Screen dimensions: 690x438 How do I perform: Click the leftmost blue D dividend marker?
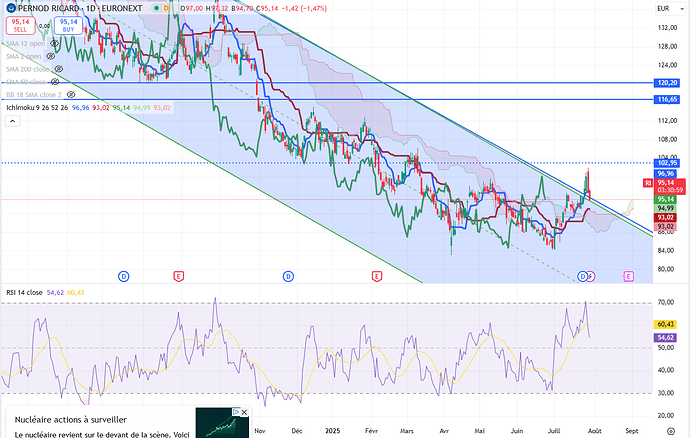[x=124, y=274]
